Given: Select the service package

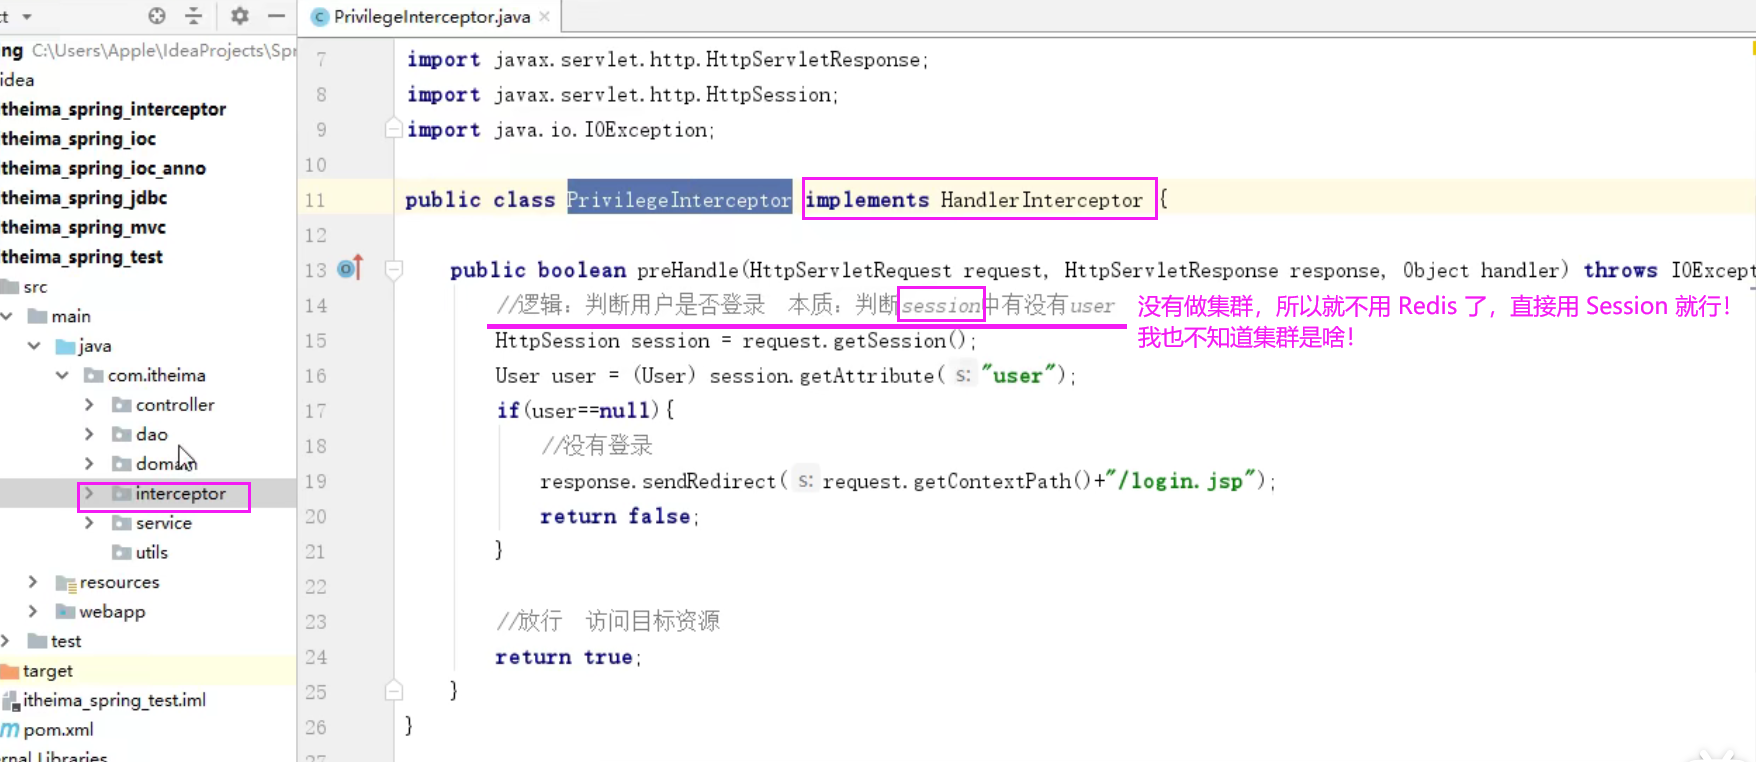Looking at the screenshot, I should pyautogui.click(x=163, y=523).
